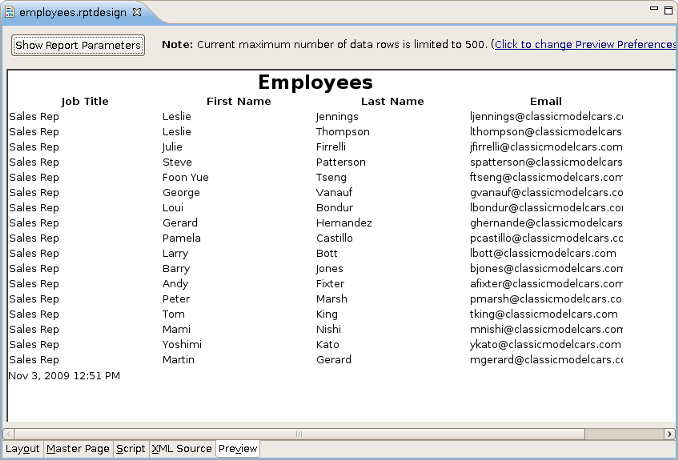This screenshot has width=678, height=460.
Task: Click the first name Peter
Action: pos(176,299)
